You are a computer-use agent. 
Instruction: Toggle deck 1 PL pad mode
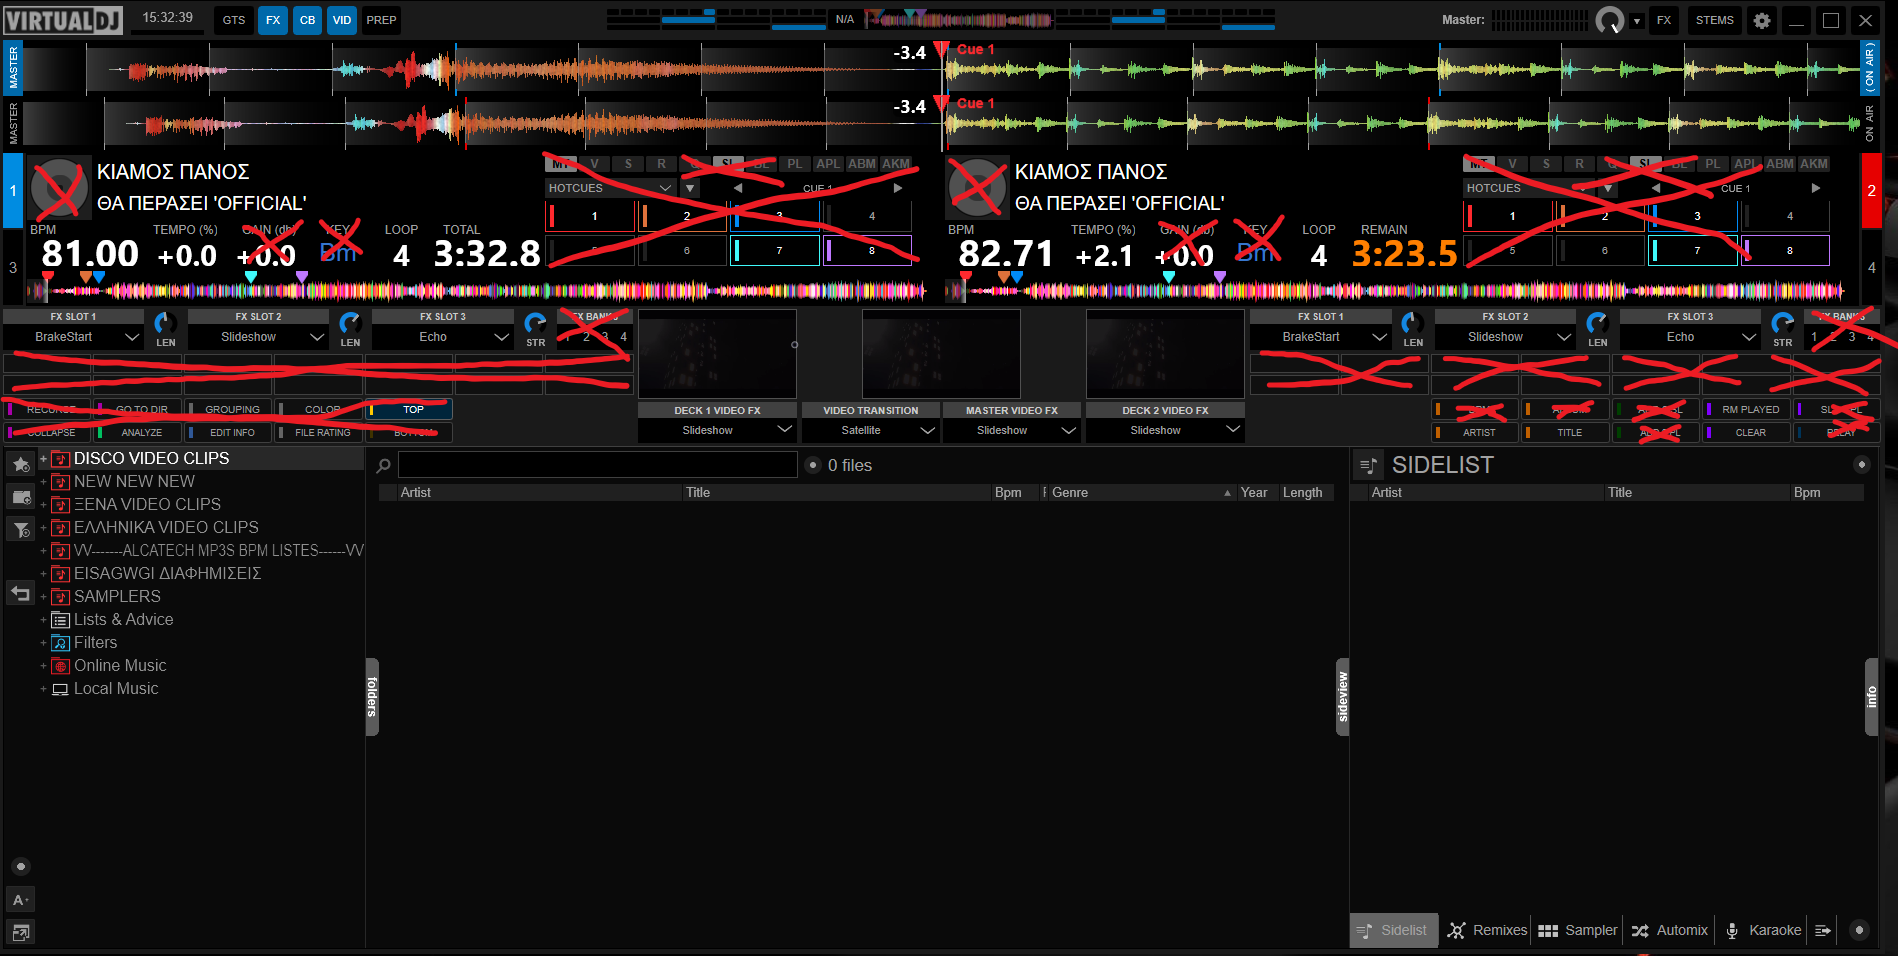tap(795, 164)
